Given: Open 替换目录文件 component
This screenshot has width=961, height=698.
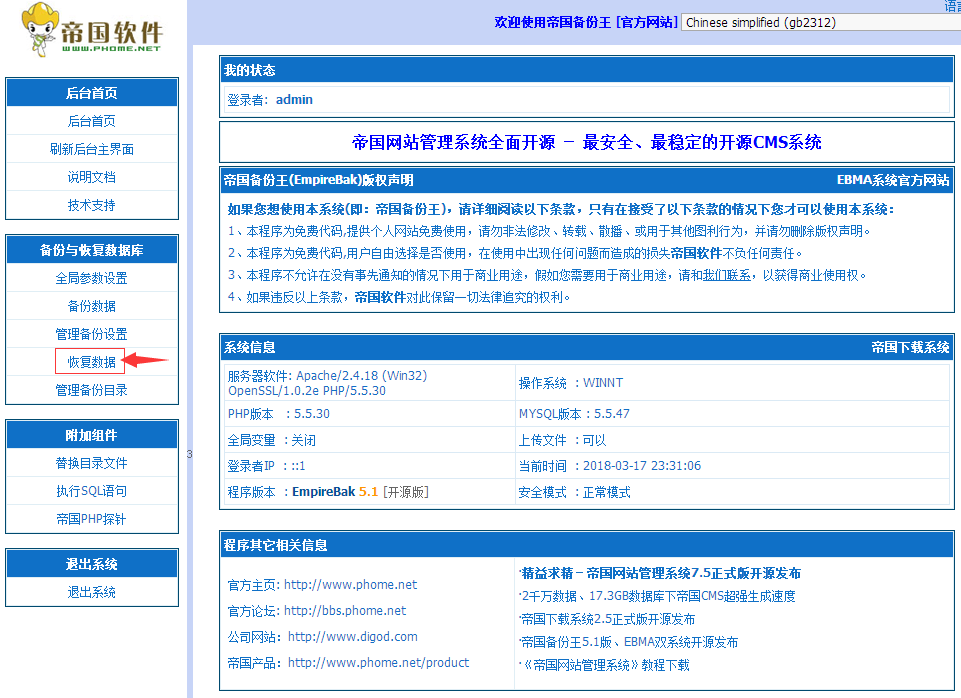Looking at the screenshot, I should pos(91,463).
